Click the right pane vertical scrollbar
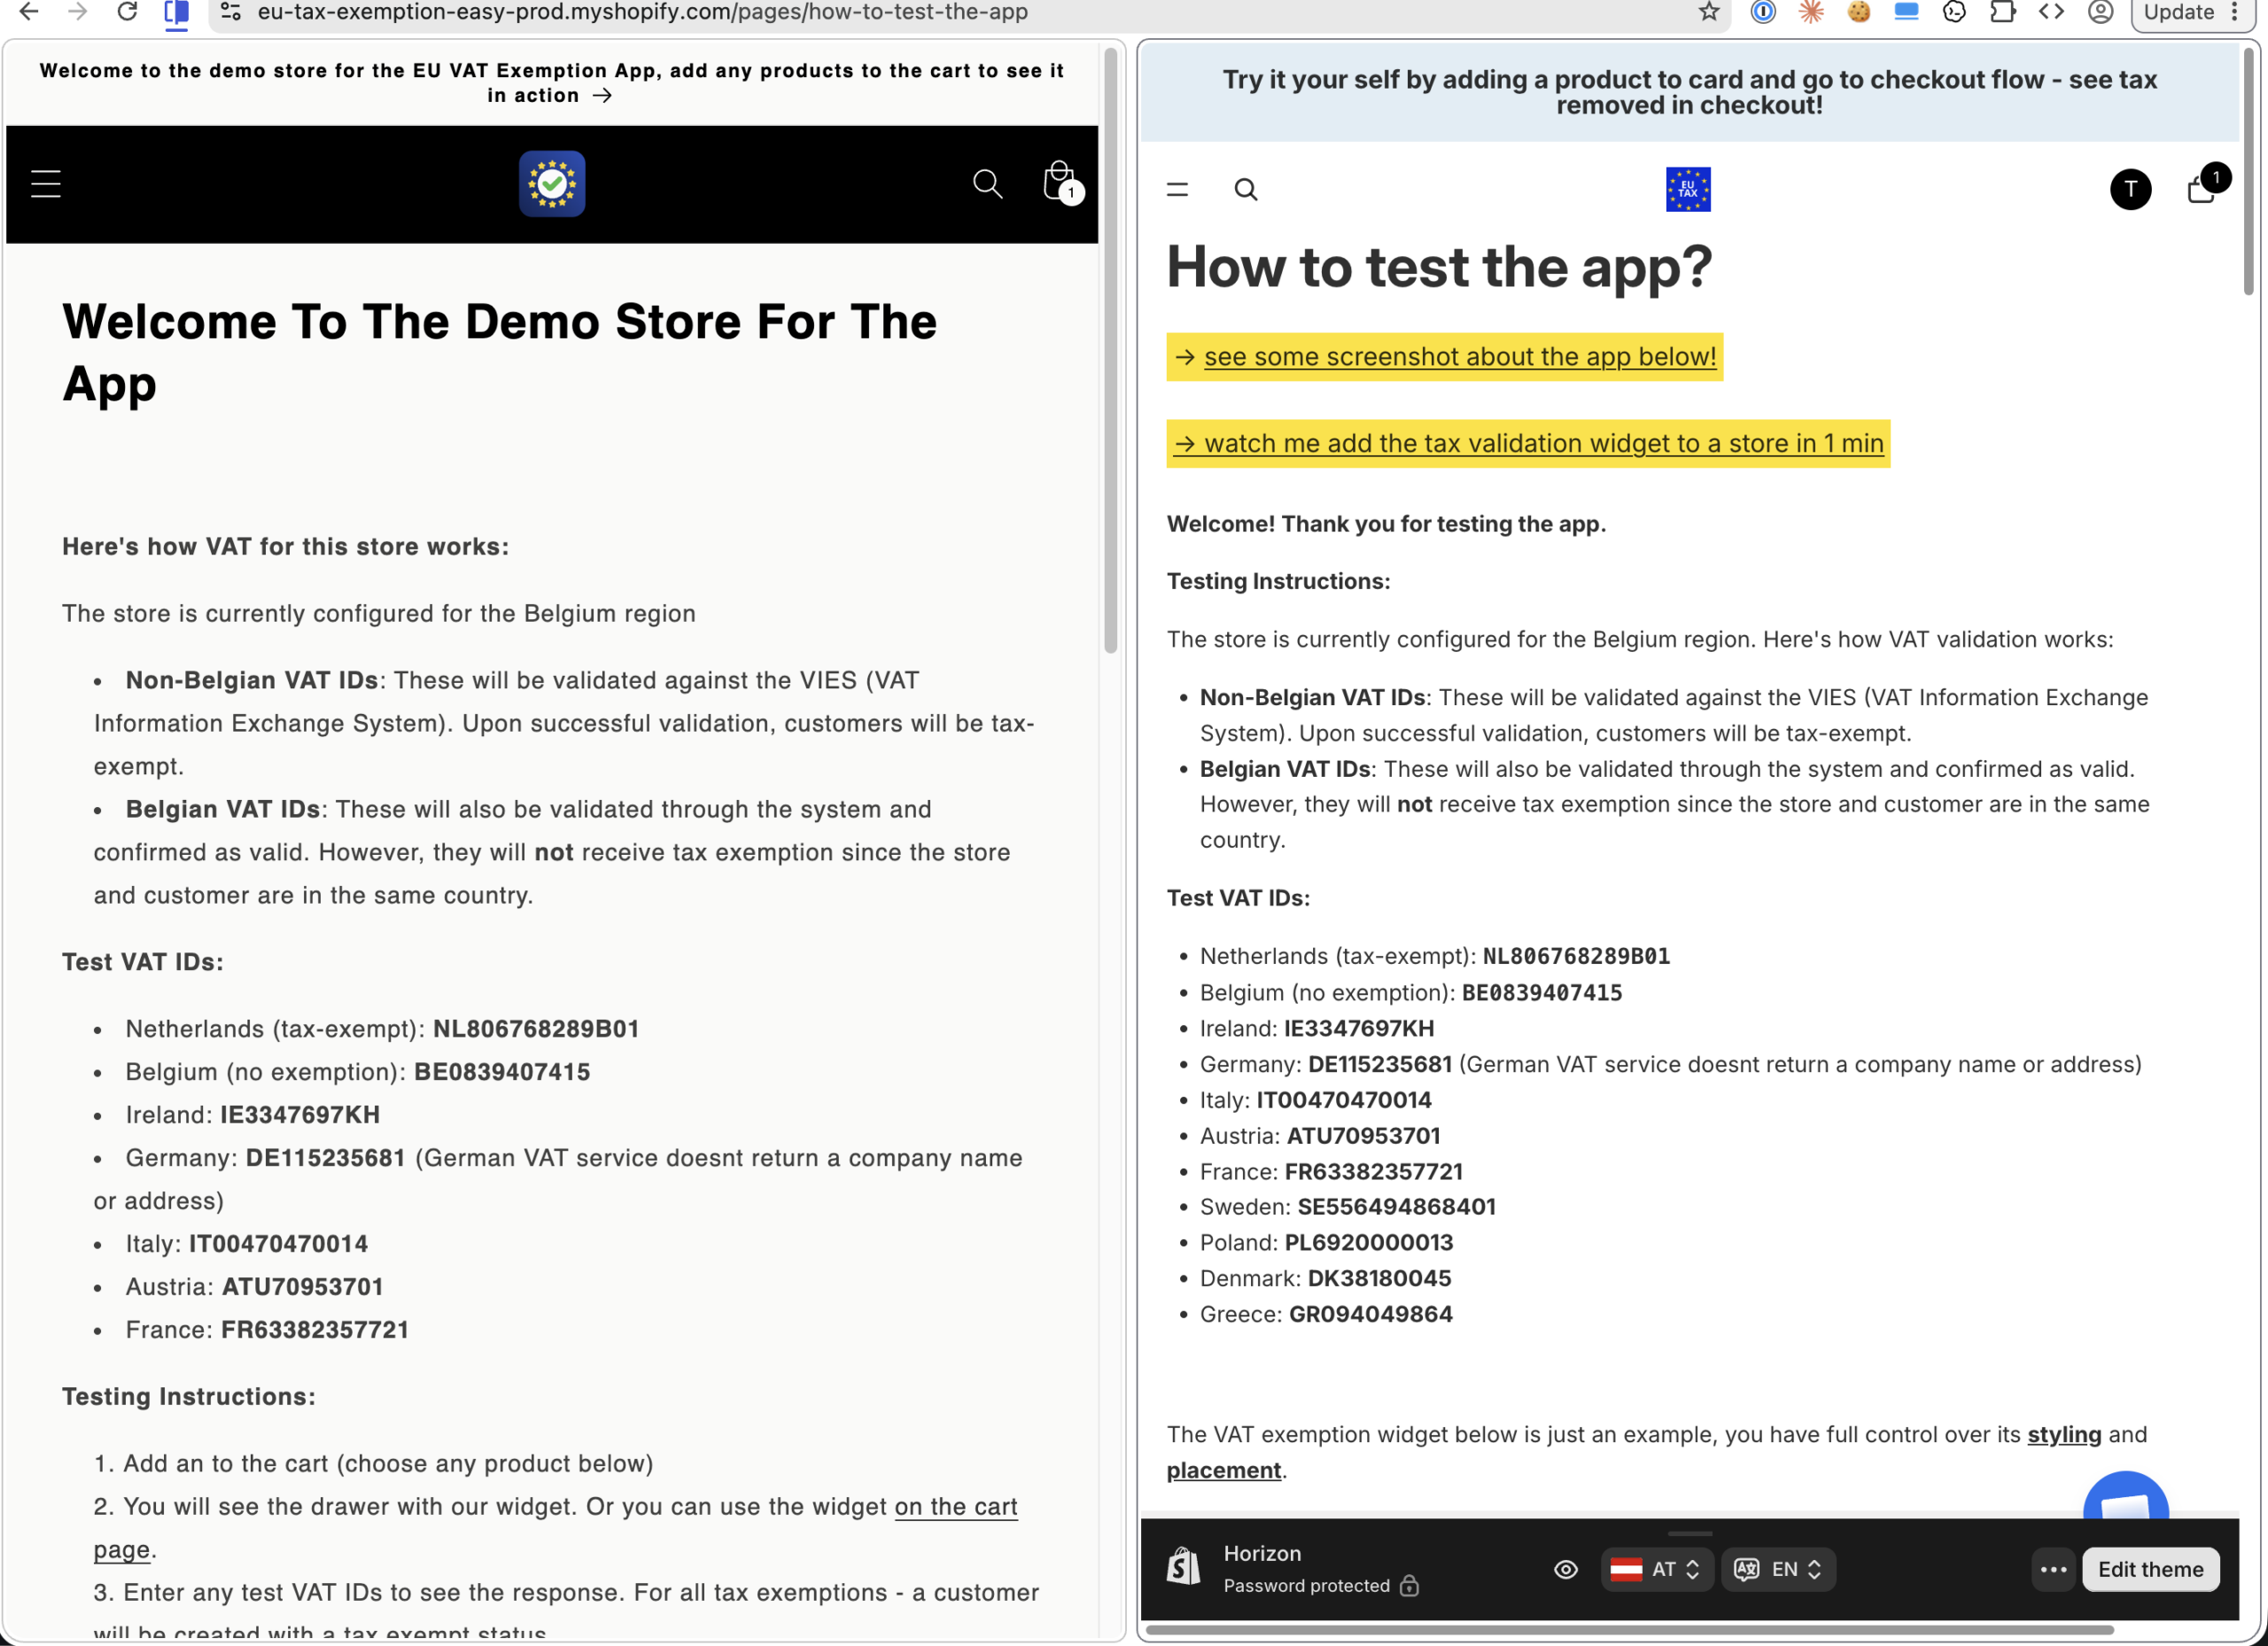Image resolution: width=2268 pixels, height=1646 pixels. click(2249, 170)
